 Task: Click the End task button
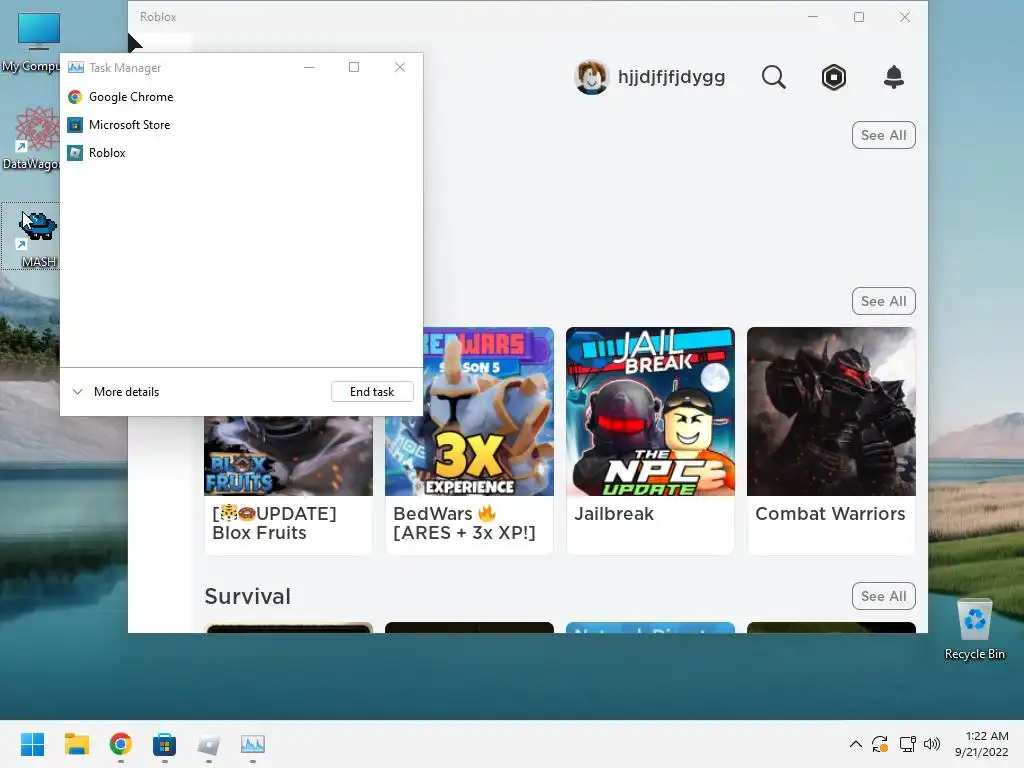(x=372, y=392)
